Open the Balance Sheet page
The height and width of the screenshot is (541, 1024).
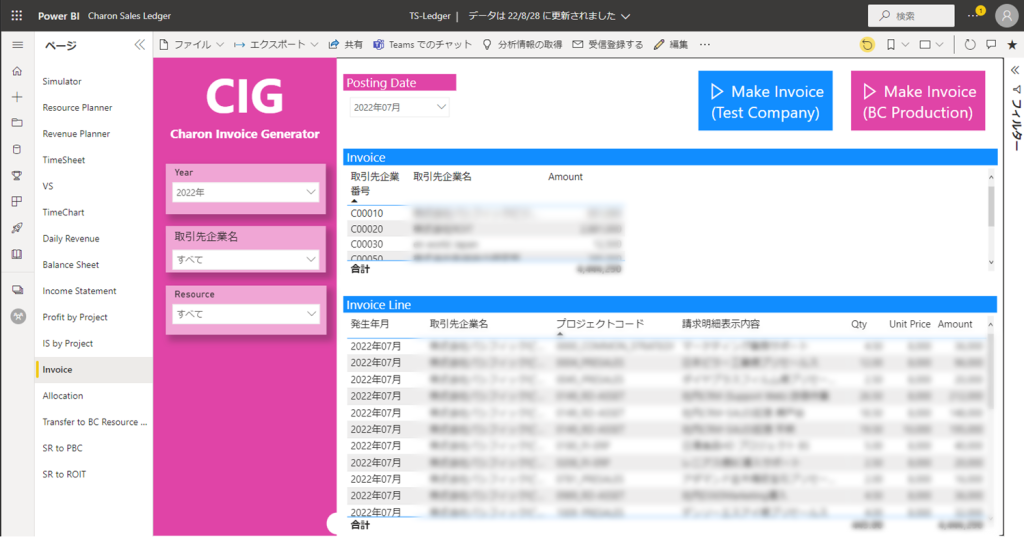(x=71, y=265)
